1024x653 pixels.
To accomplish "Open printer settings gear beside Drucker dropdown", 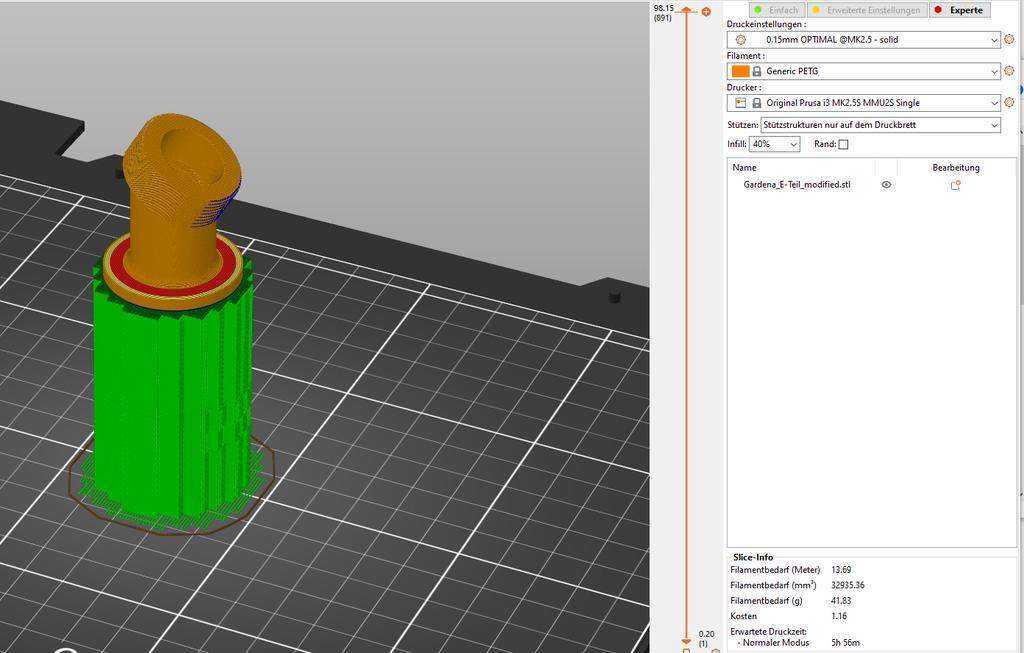I will coord(1009,103).
